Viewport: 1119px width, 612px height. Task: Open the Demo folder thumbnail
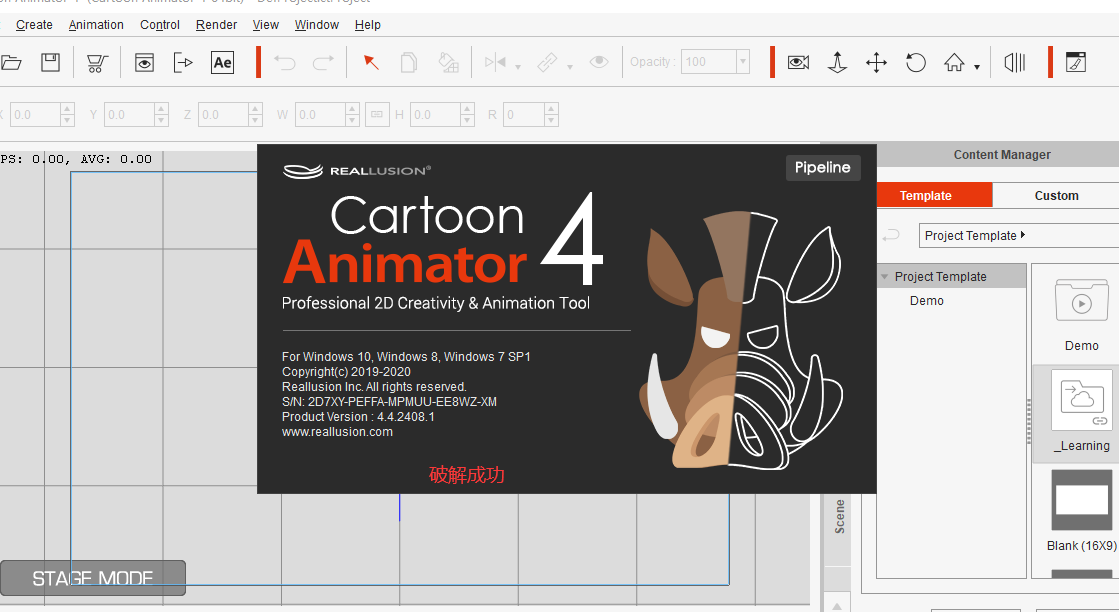(x=1081, y=302)
